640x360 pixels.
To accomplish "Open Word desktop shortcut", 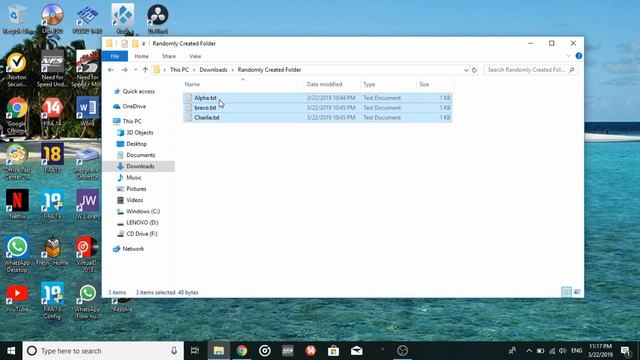I will (87, 111).
